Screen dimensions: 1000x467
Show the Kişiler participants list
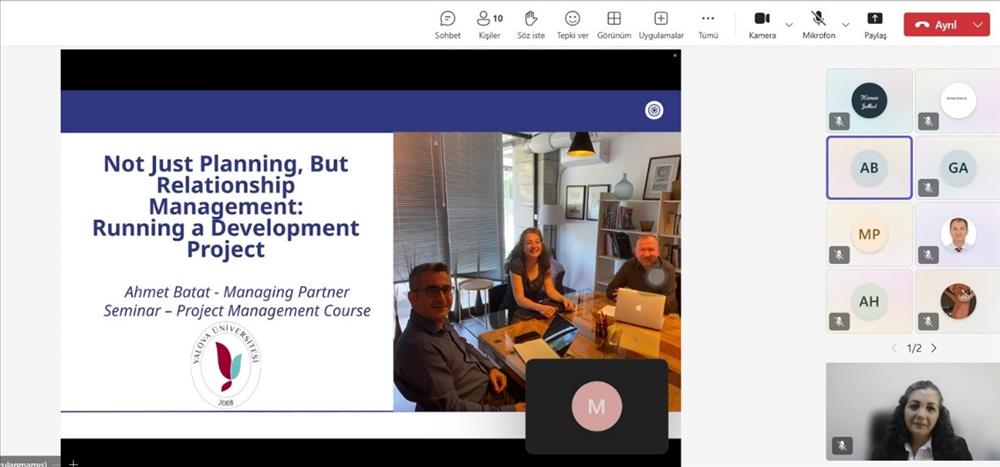489,25
